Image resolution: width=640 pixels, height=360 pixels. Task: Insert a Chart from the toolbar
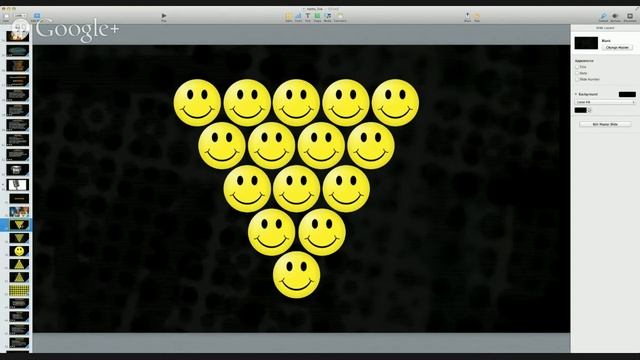(298, 17)
